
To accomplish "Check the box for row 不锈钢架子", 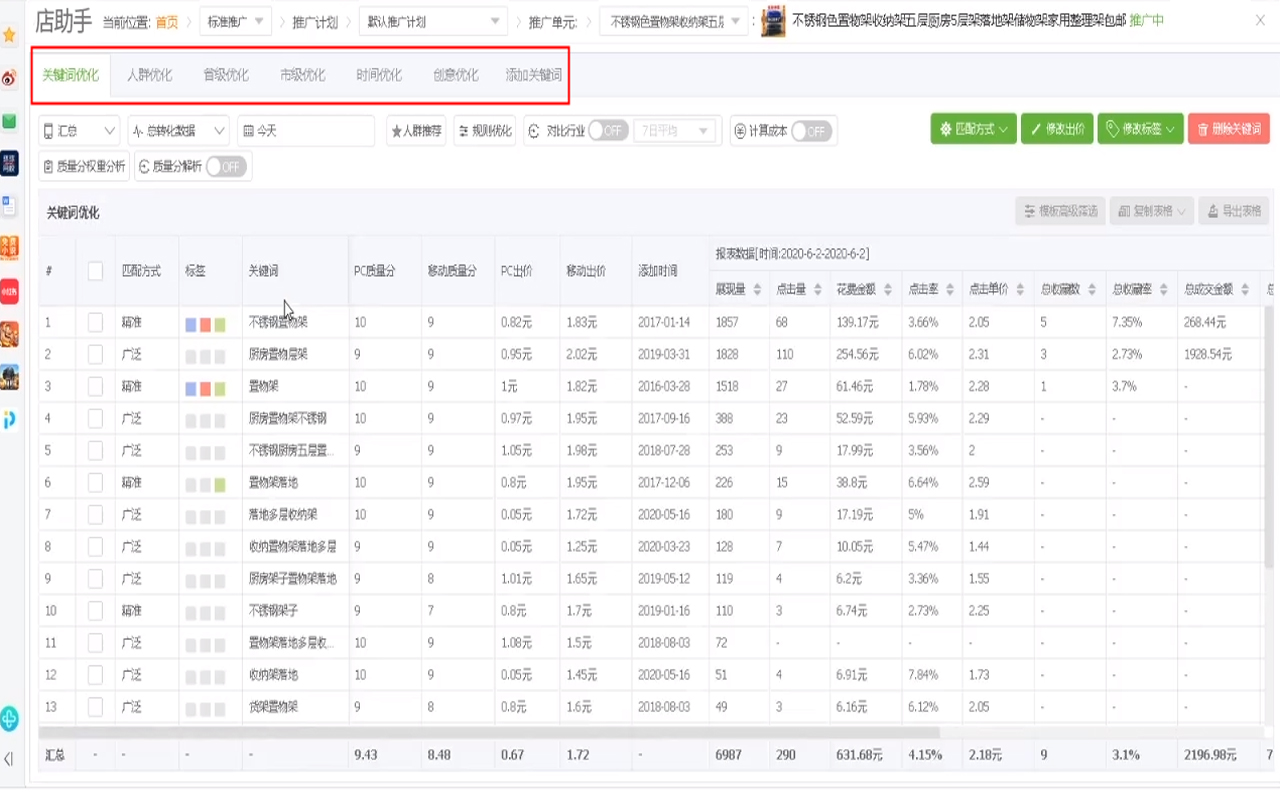I will [95, 611].
